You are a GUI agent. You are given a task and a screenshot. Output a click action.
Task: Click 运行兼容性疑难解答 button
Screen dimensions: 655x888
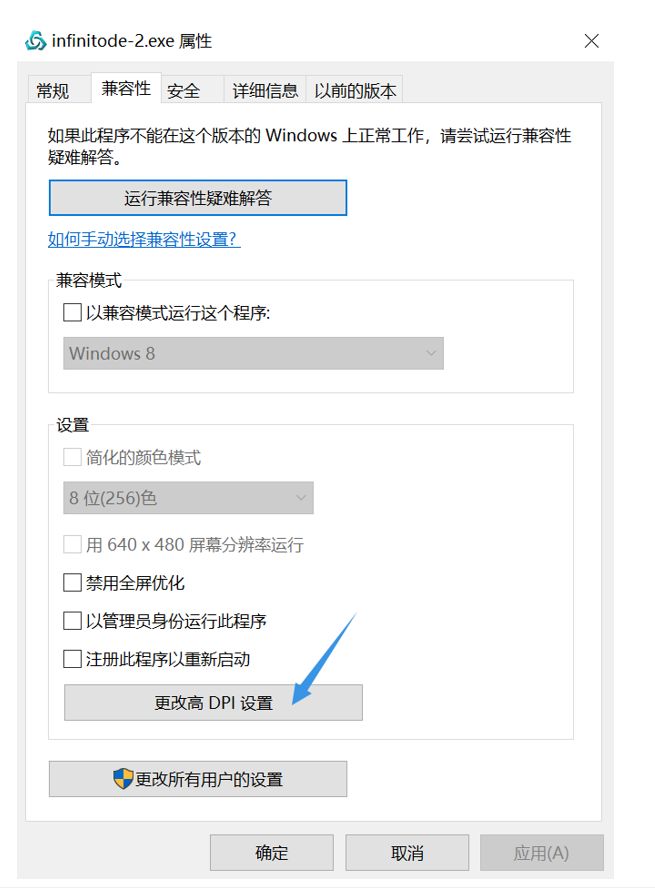click(x=197, y=198)
